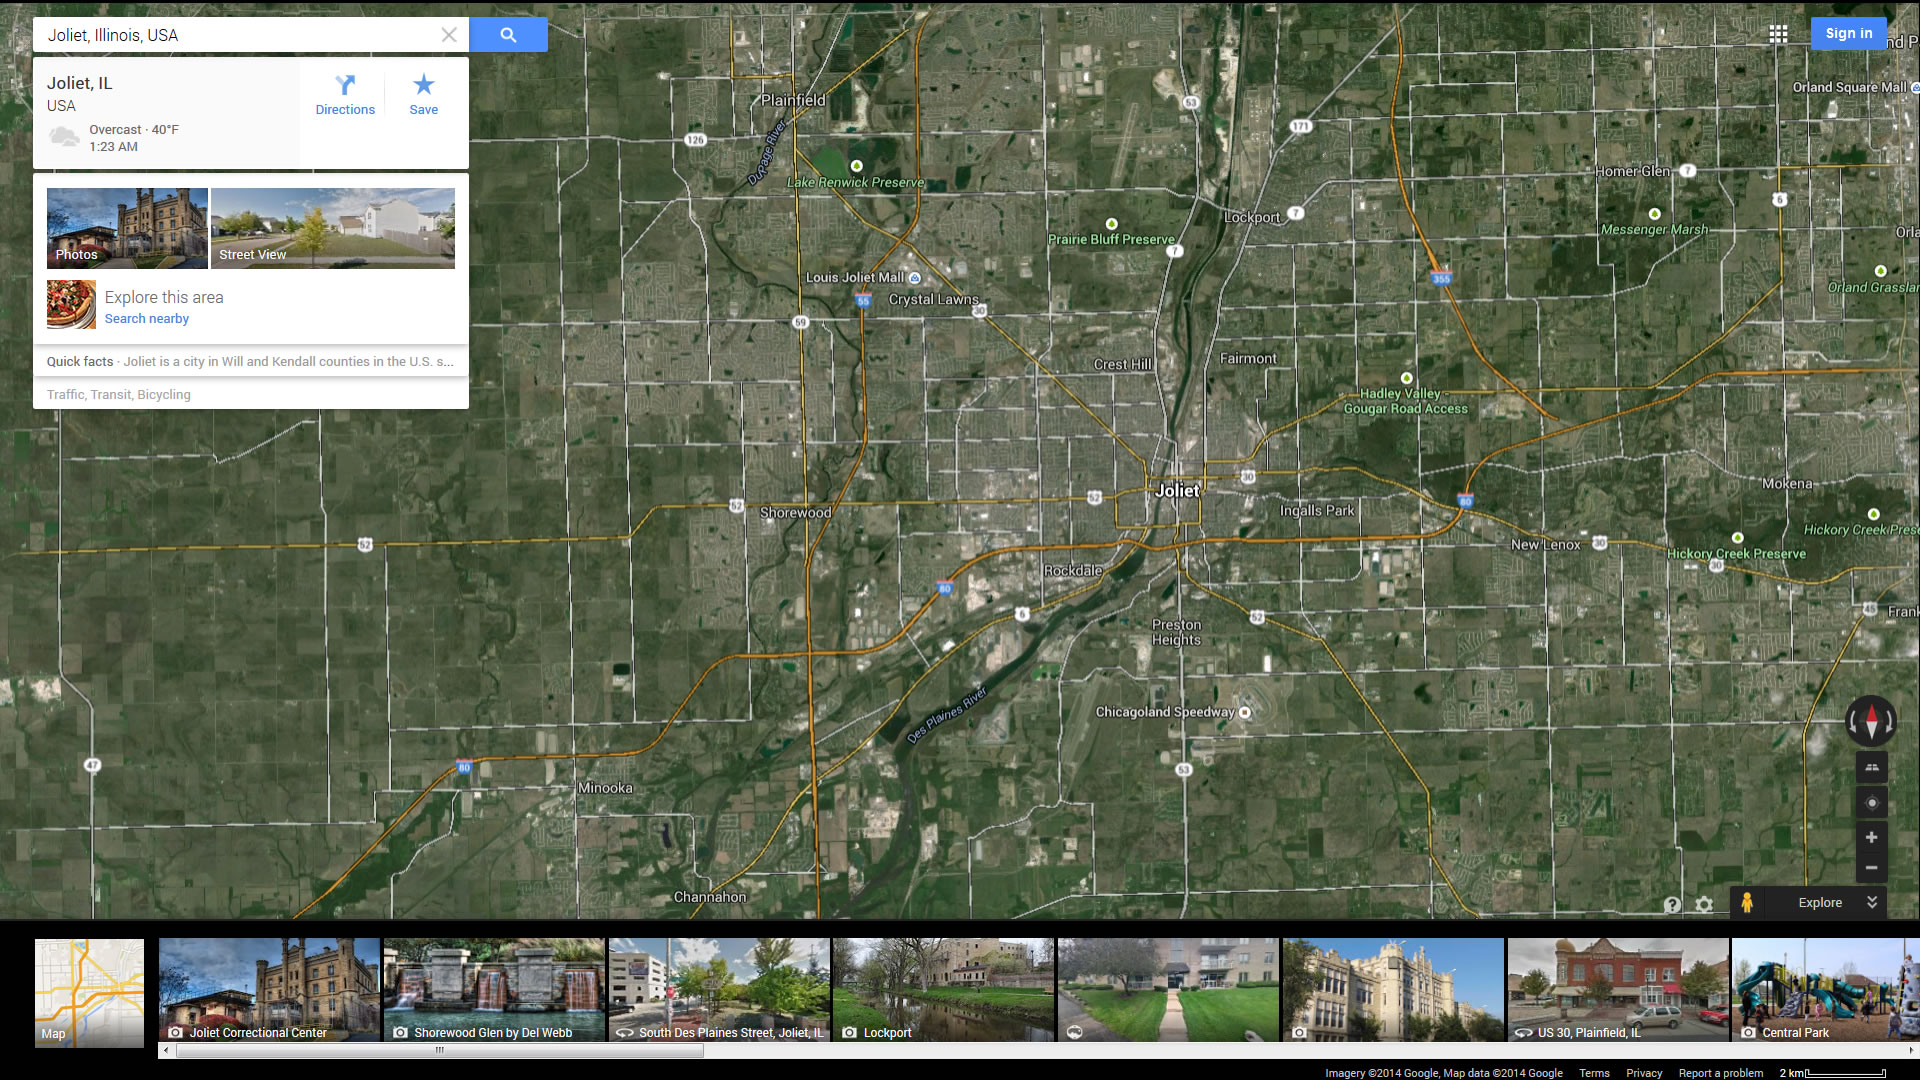Expand Traffic, Transit, Bicycling options

(119, 395)
